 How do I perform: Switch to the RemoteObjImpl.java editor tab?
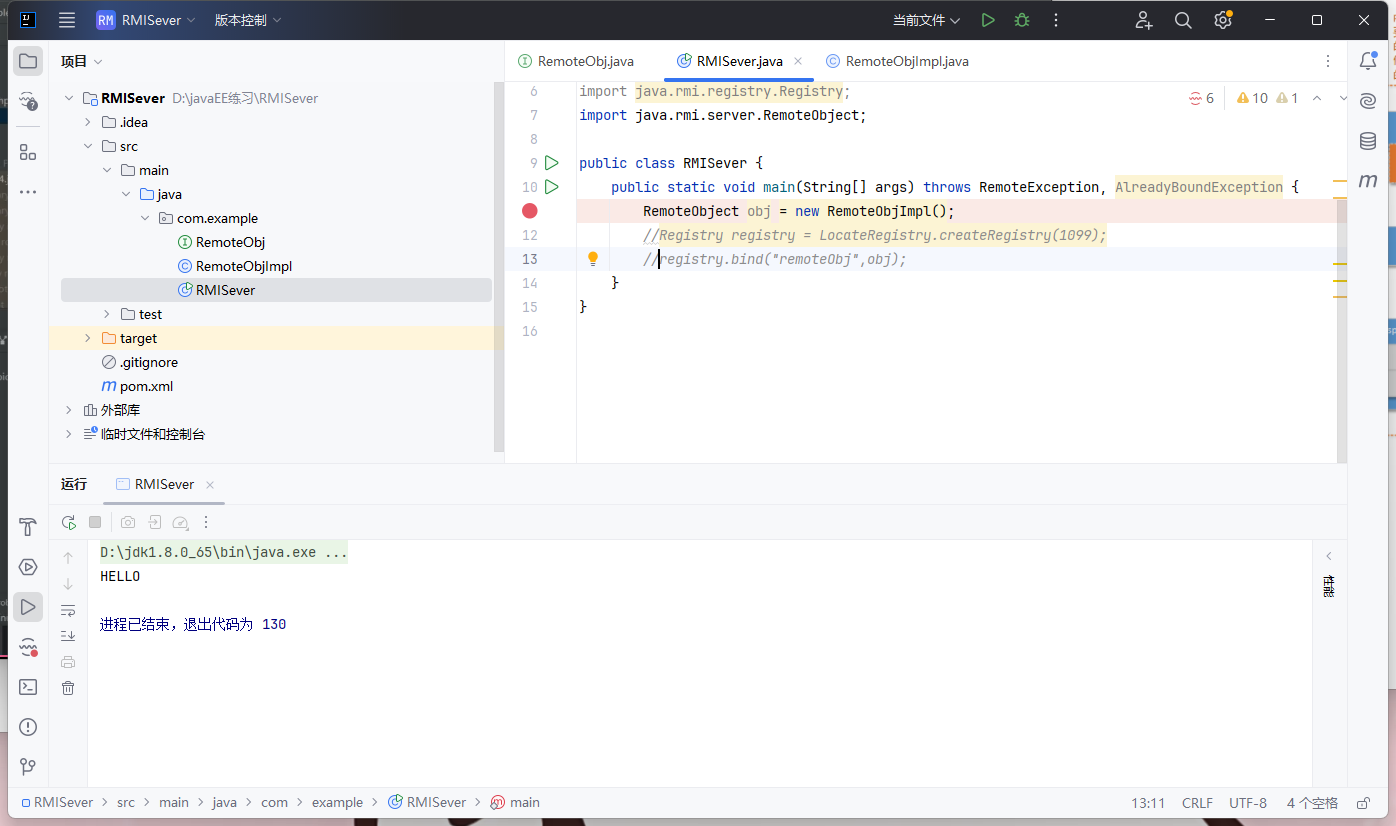point(906,61)
